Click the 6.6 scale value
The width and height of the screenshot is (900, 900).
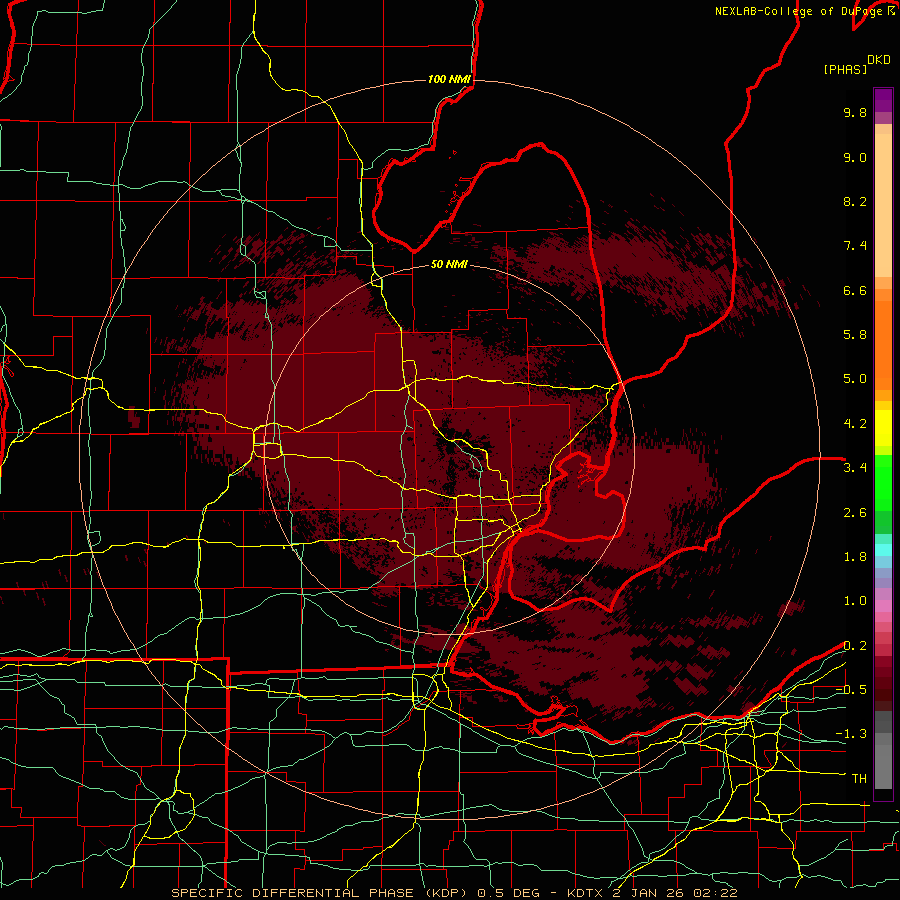[855, 290]
